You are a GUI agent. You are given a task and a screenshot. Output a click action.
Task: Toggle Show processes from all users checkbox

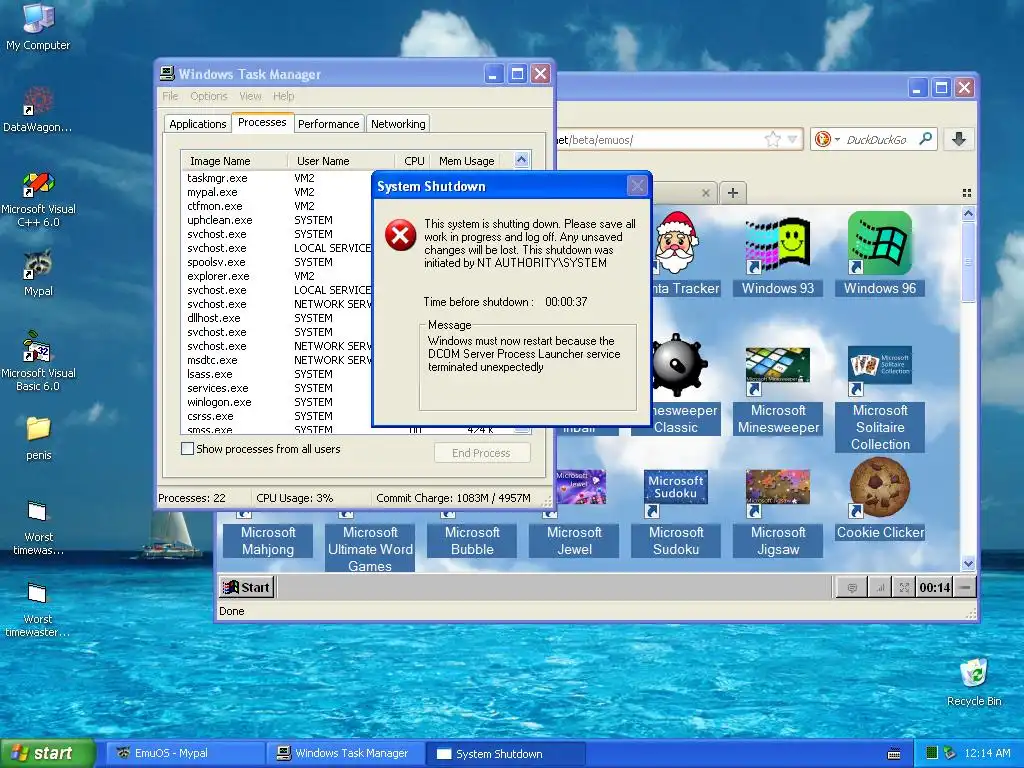coord(187,449)
